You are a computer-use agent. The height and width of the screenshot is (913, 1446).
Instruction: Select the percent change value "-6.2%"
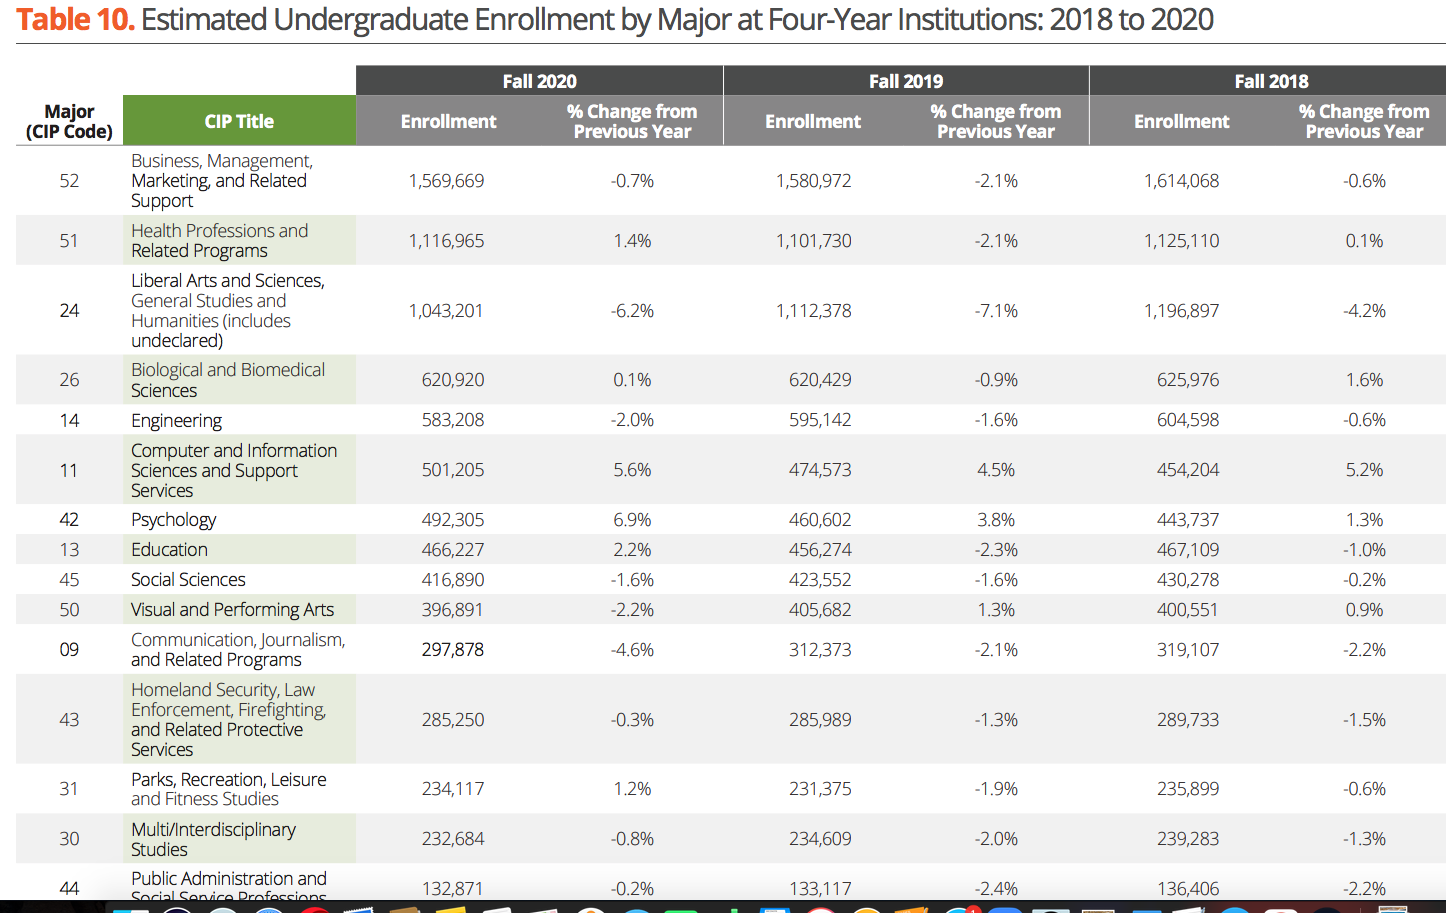tap(632, 311)
